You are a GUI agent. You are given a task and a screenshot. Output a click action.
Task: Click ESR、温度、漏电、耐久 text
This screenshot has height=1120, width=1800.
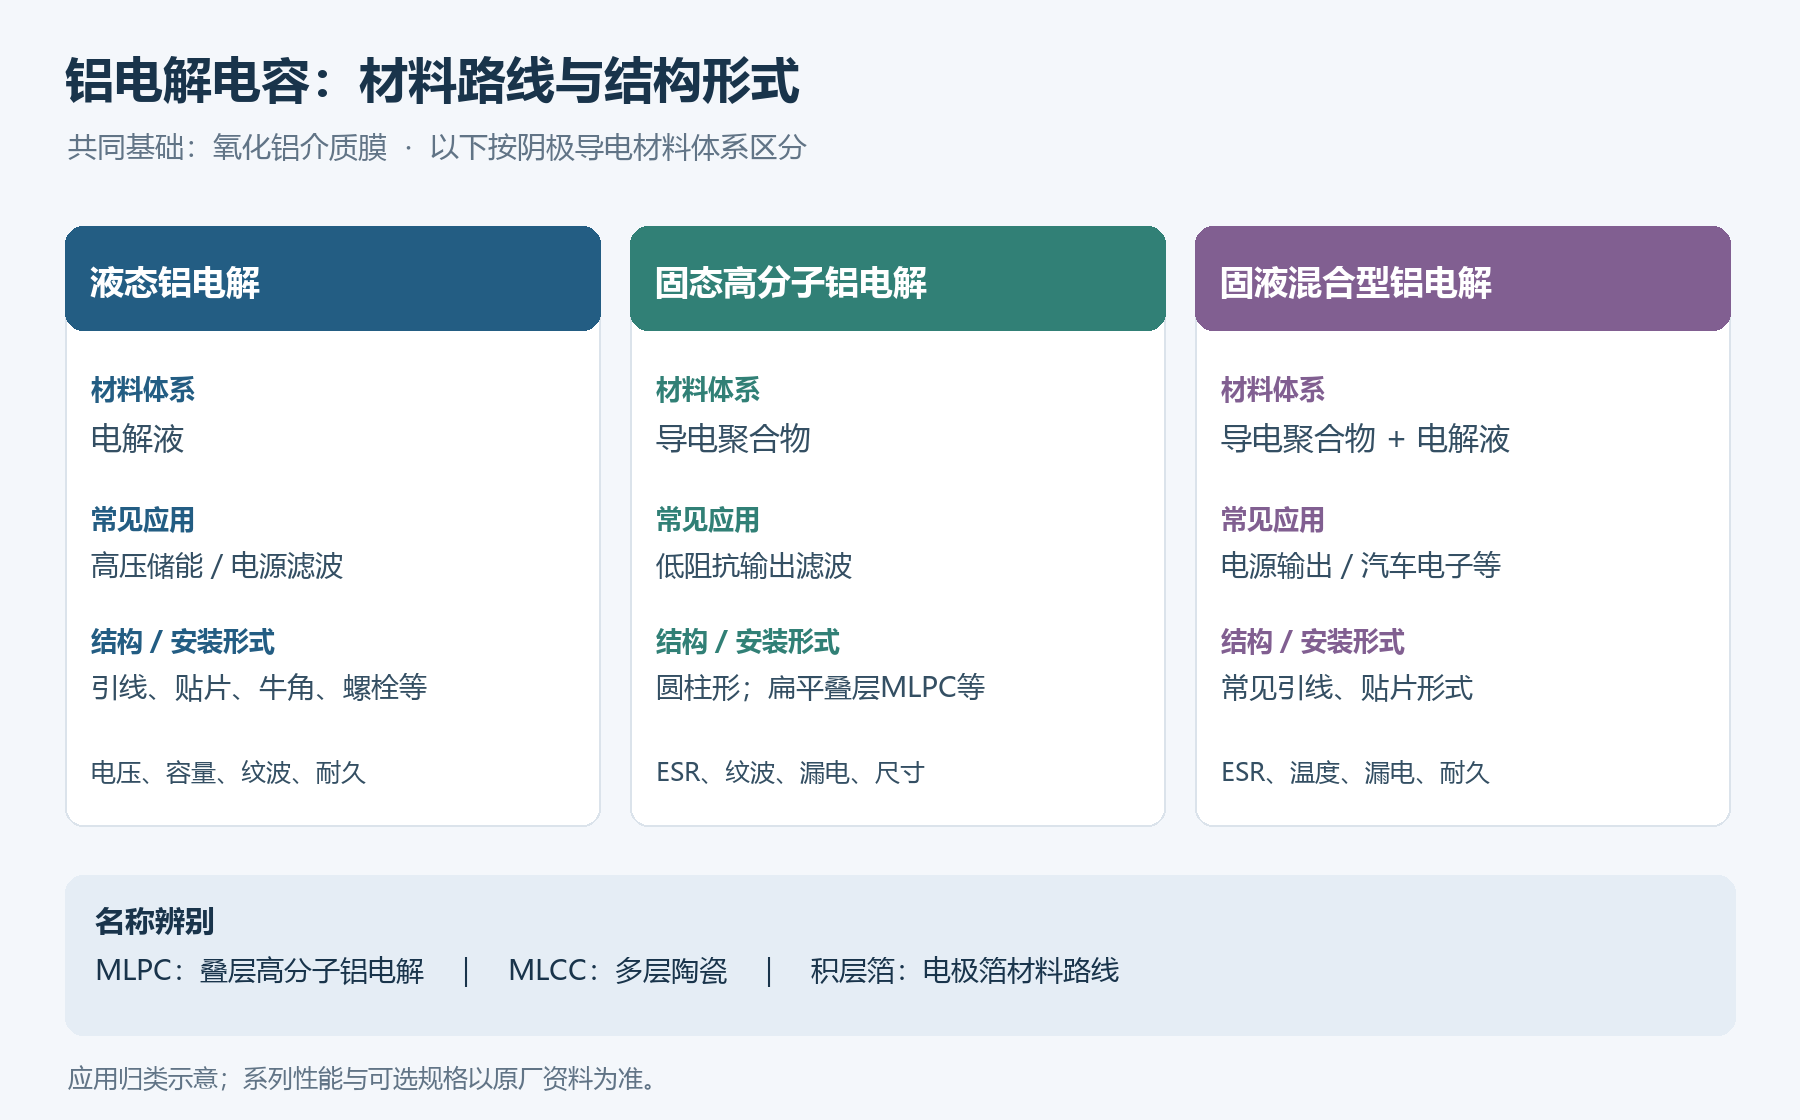[1355, 773]
